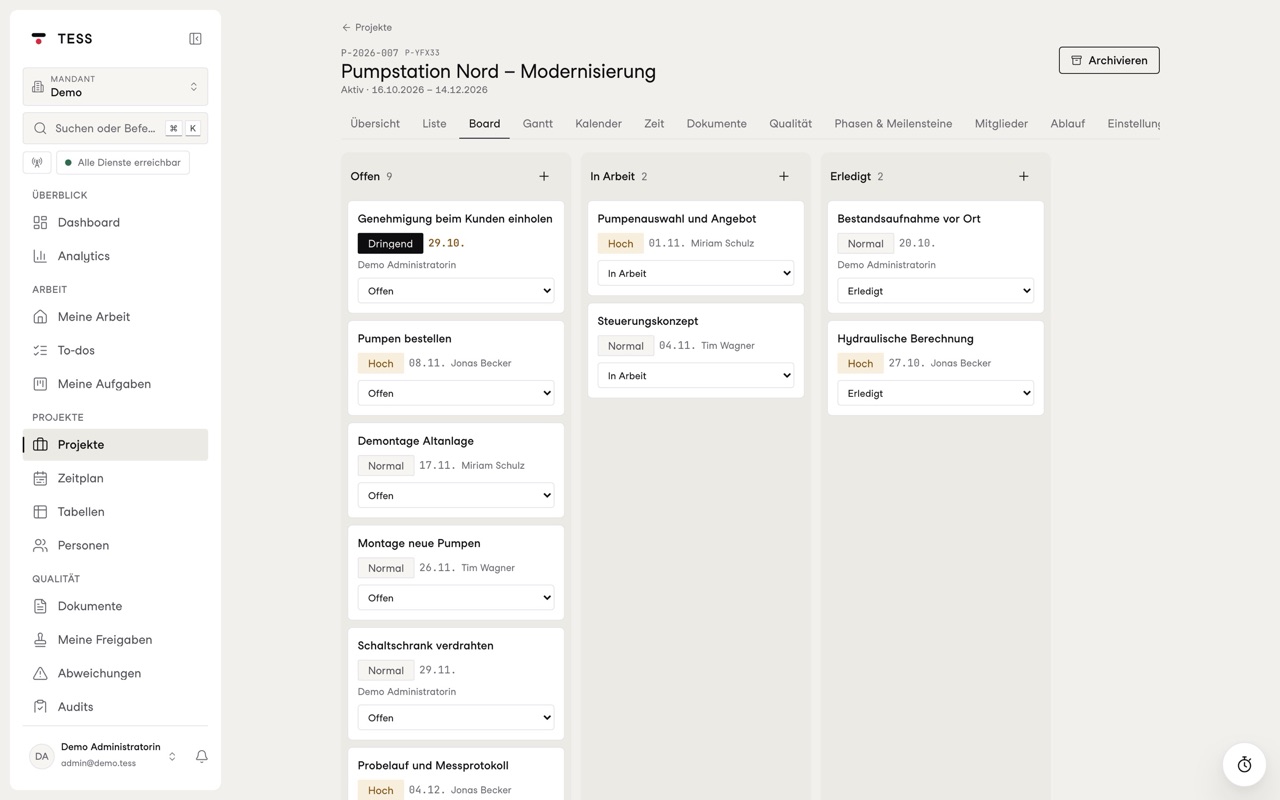Click the Alle Dienste erreichbar status button
Viewport: 1280px width, 800px height.
coord(123,162)
